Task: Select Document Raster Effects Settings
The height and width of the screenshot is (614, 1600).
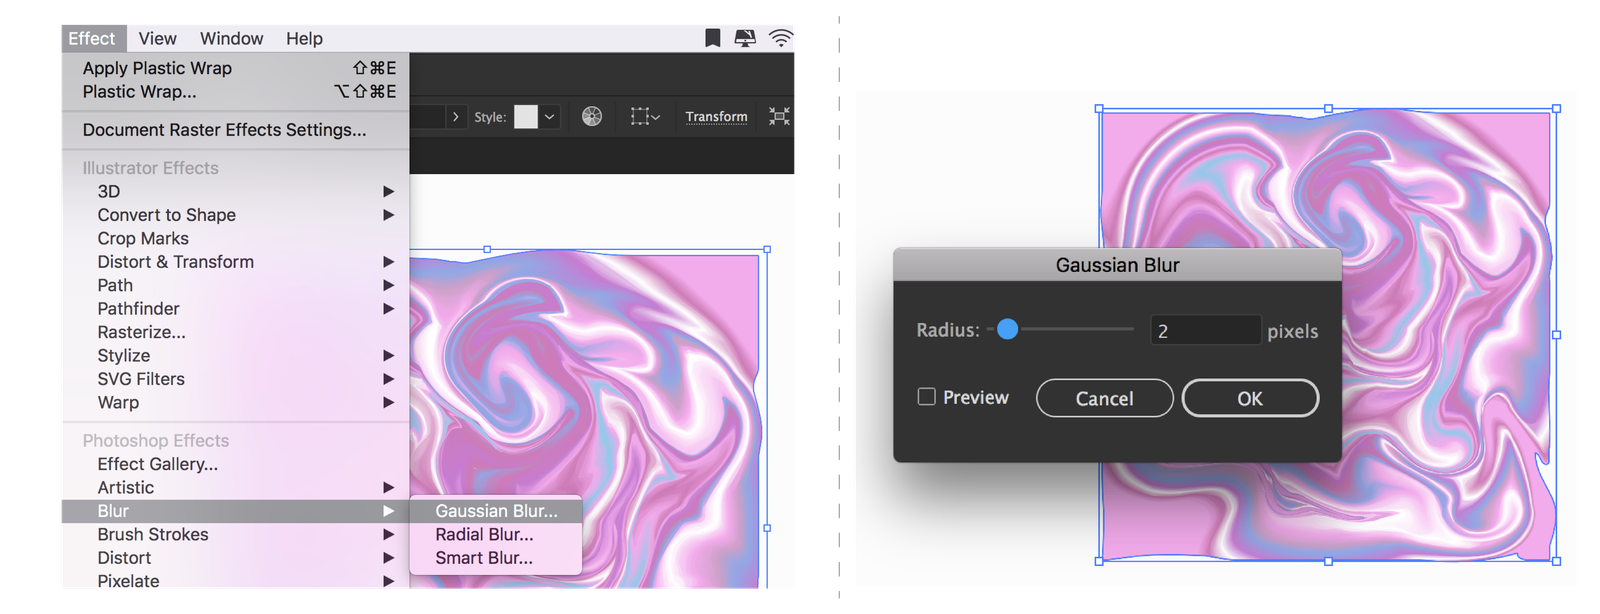Action: tap(224, 130)
